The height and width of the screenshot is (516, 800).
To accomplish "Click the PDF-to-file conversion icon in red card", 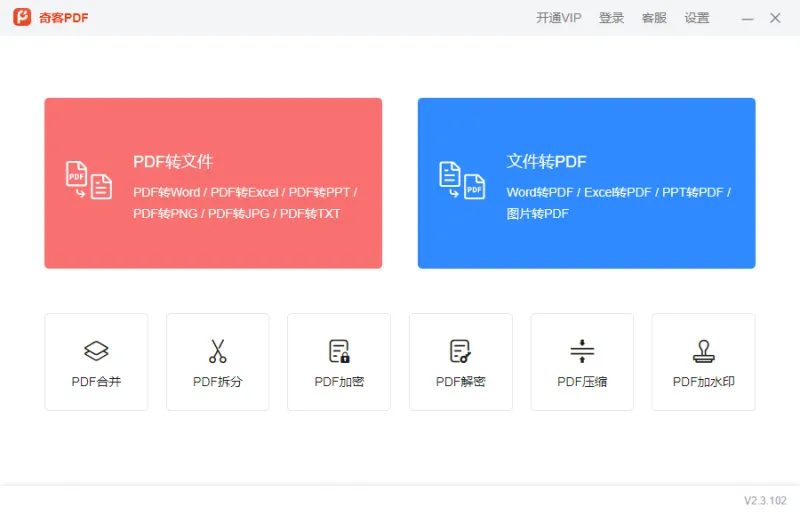I will click(x=88, y=180).
